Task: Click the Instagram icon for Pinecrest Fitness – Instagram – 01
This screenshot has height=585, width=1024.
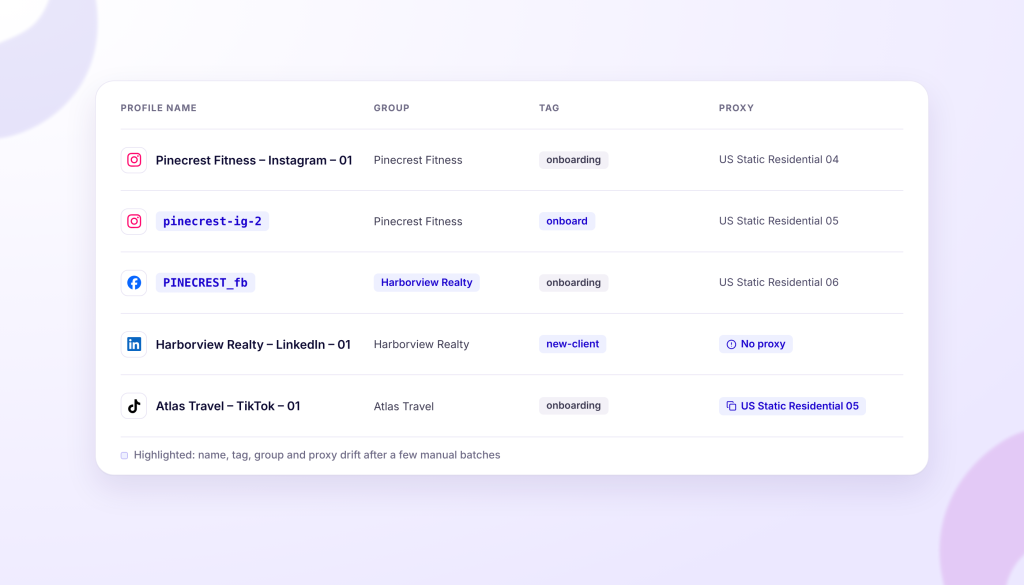Action: tap(134, 160)
